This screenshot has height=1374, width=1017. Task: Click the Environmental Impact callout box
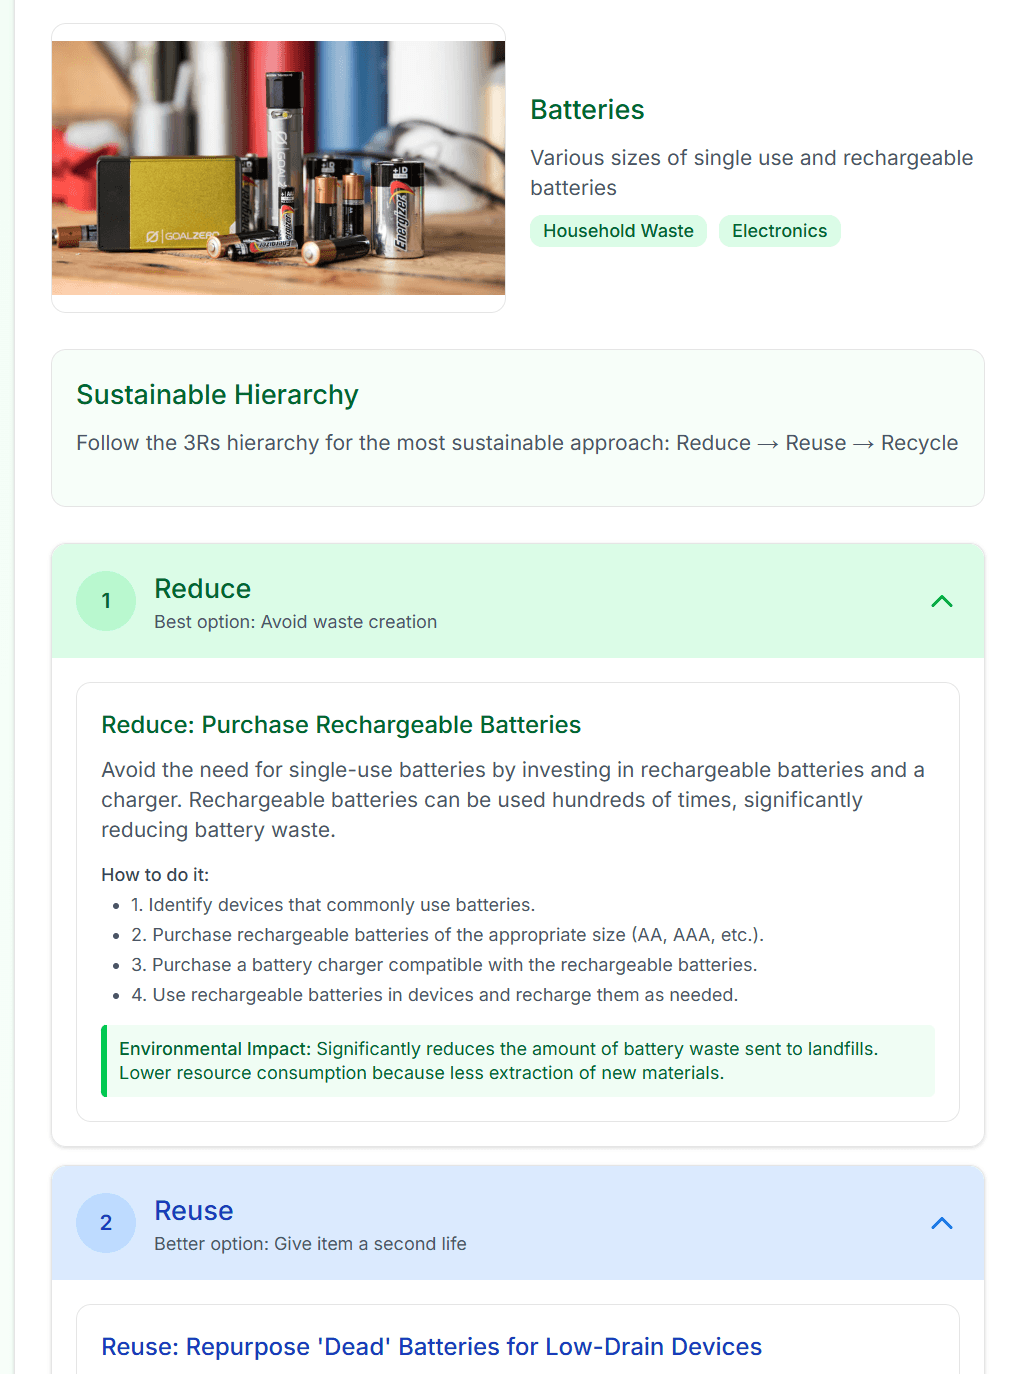pyautogui.click(x=518, y=1061)
